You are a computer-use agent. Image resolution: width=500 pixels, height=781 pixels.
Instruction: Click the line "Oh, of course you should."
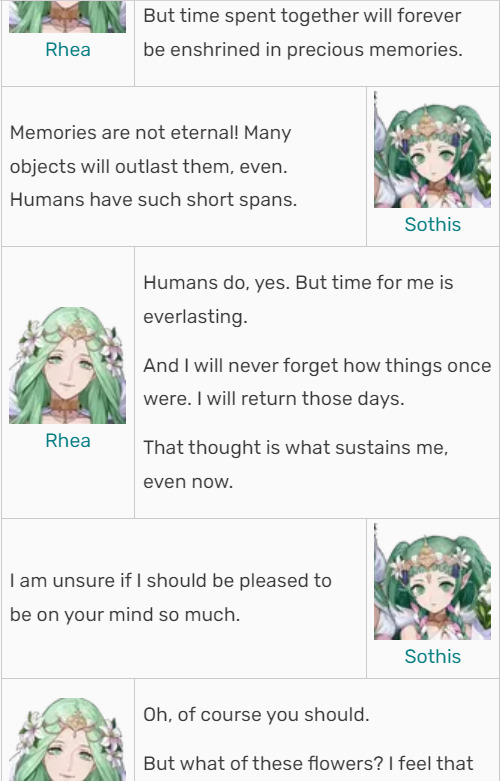[x=256, y=715]
